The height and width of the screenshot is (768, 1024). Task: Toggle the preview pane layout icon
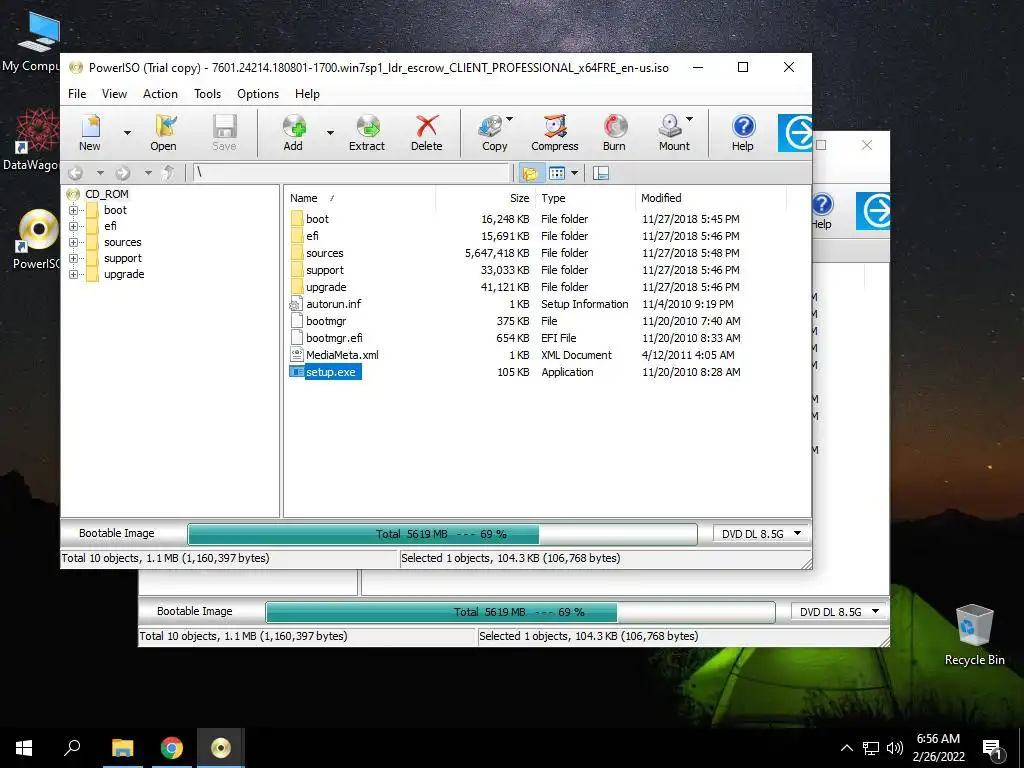[x=601, y=173]
